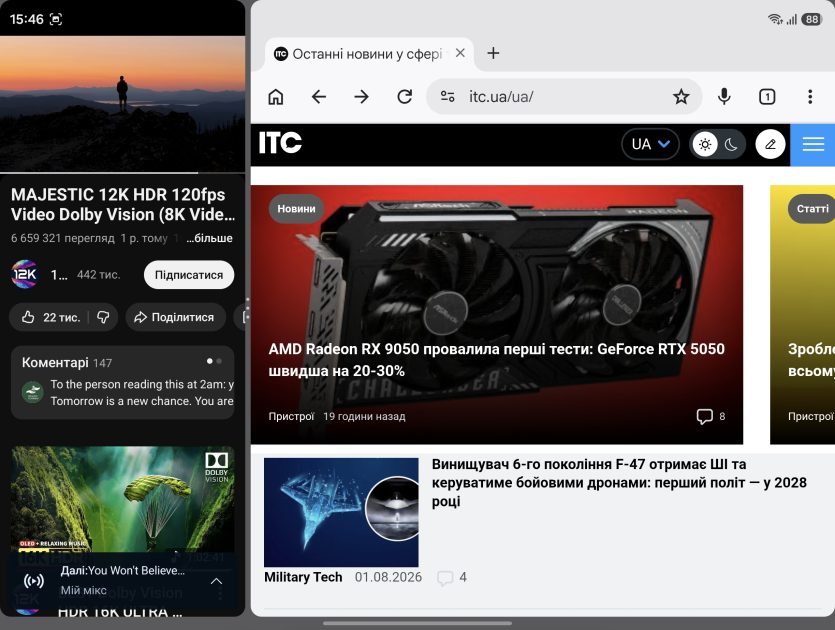Bookmark this page with star icon
Image resolution: width=835 pixels, height=630 pixels.
click(681, 97)
